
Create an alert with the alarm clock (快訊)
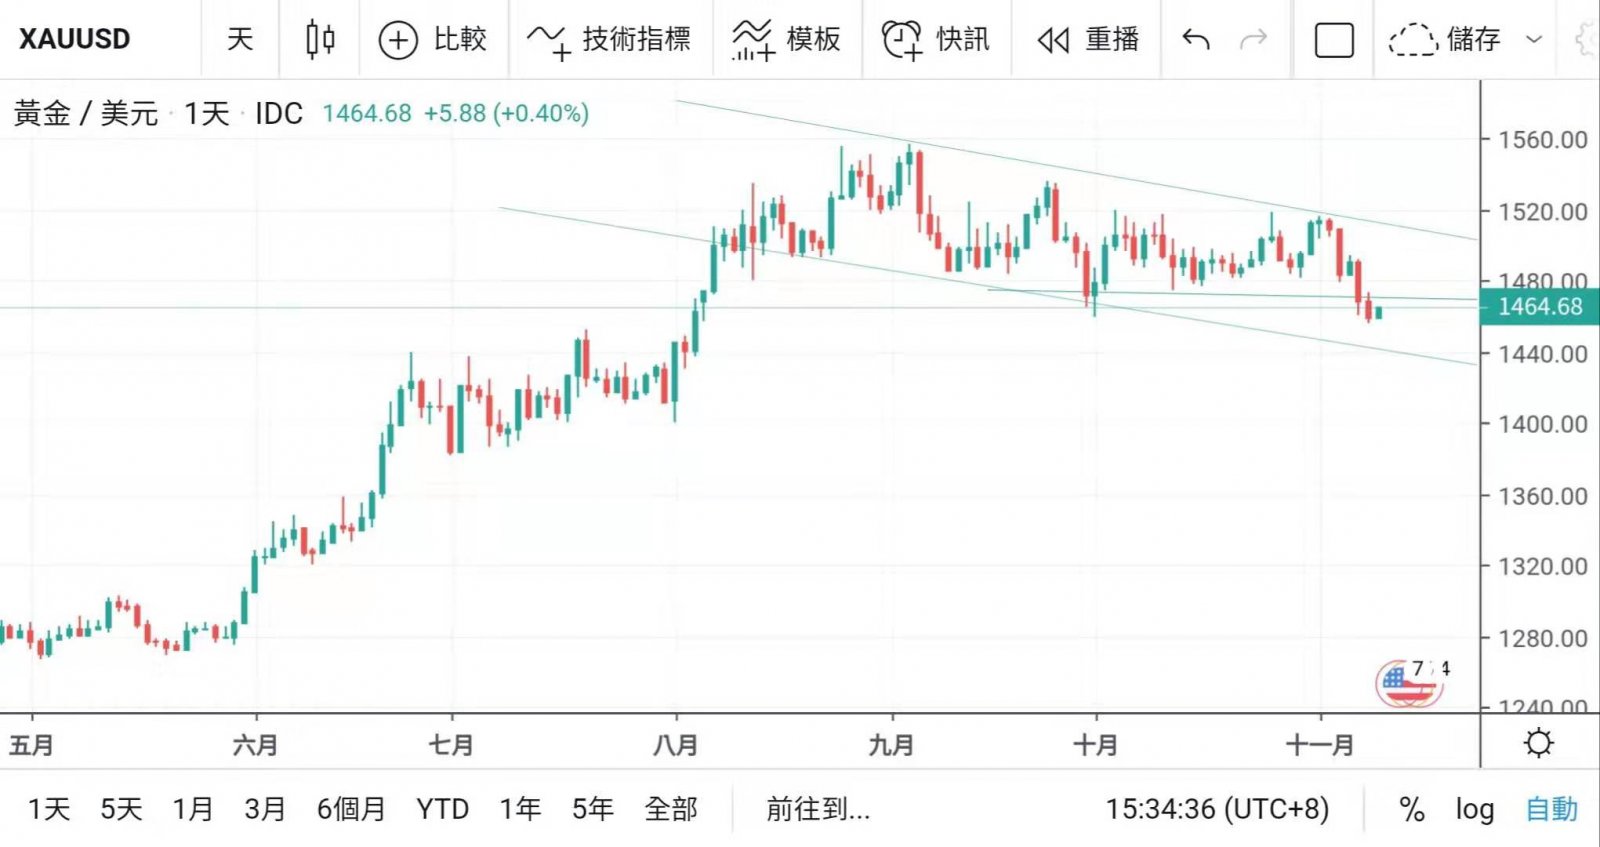[x=936, y=40]
